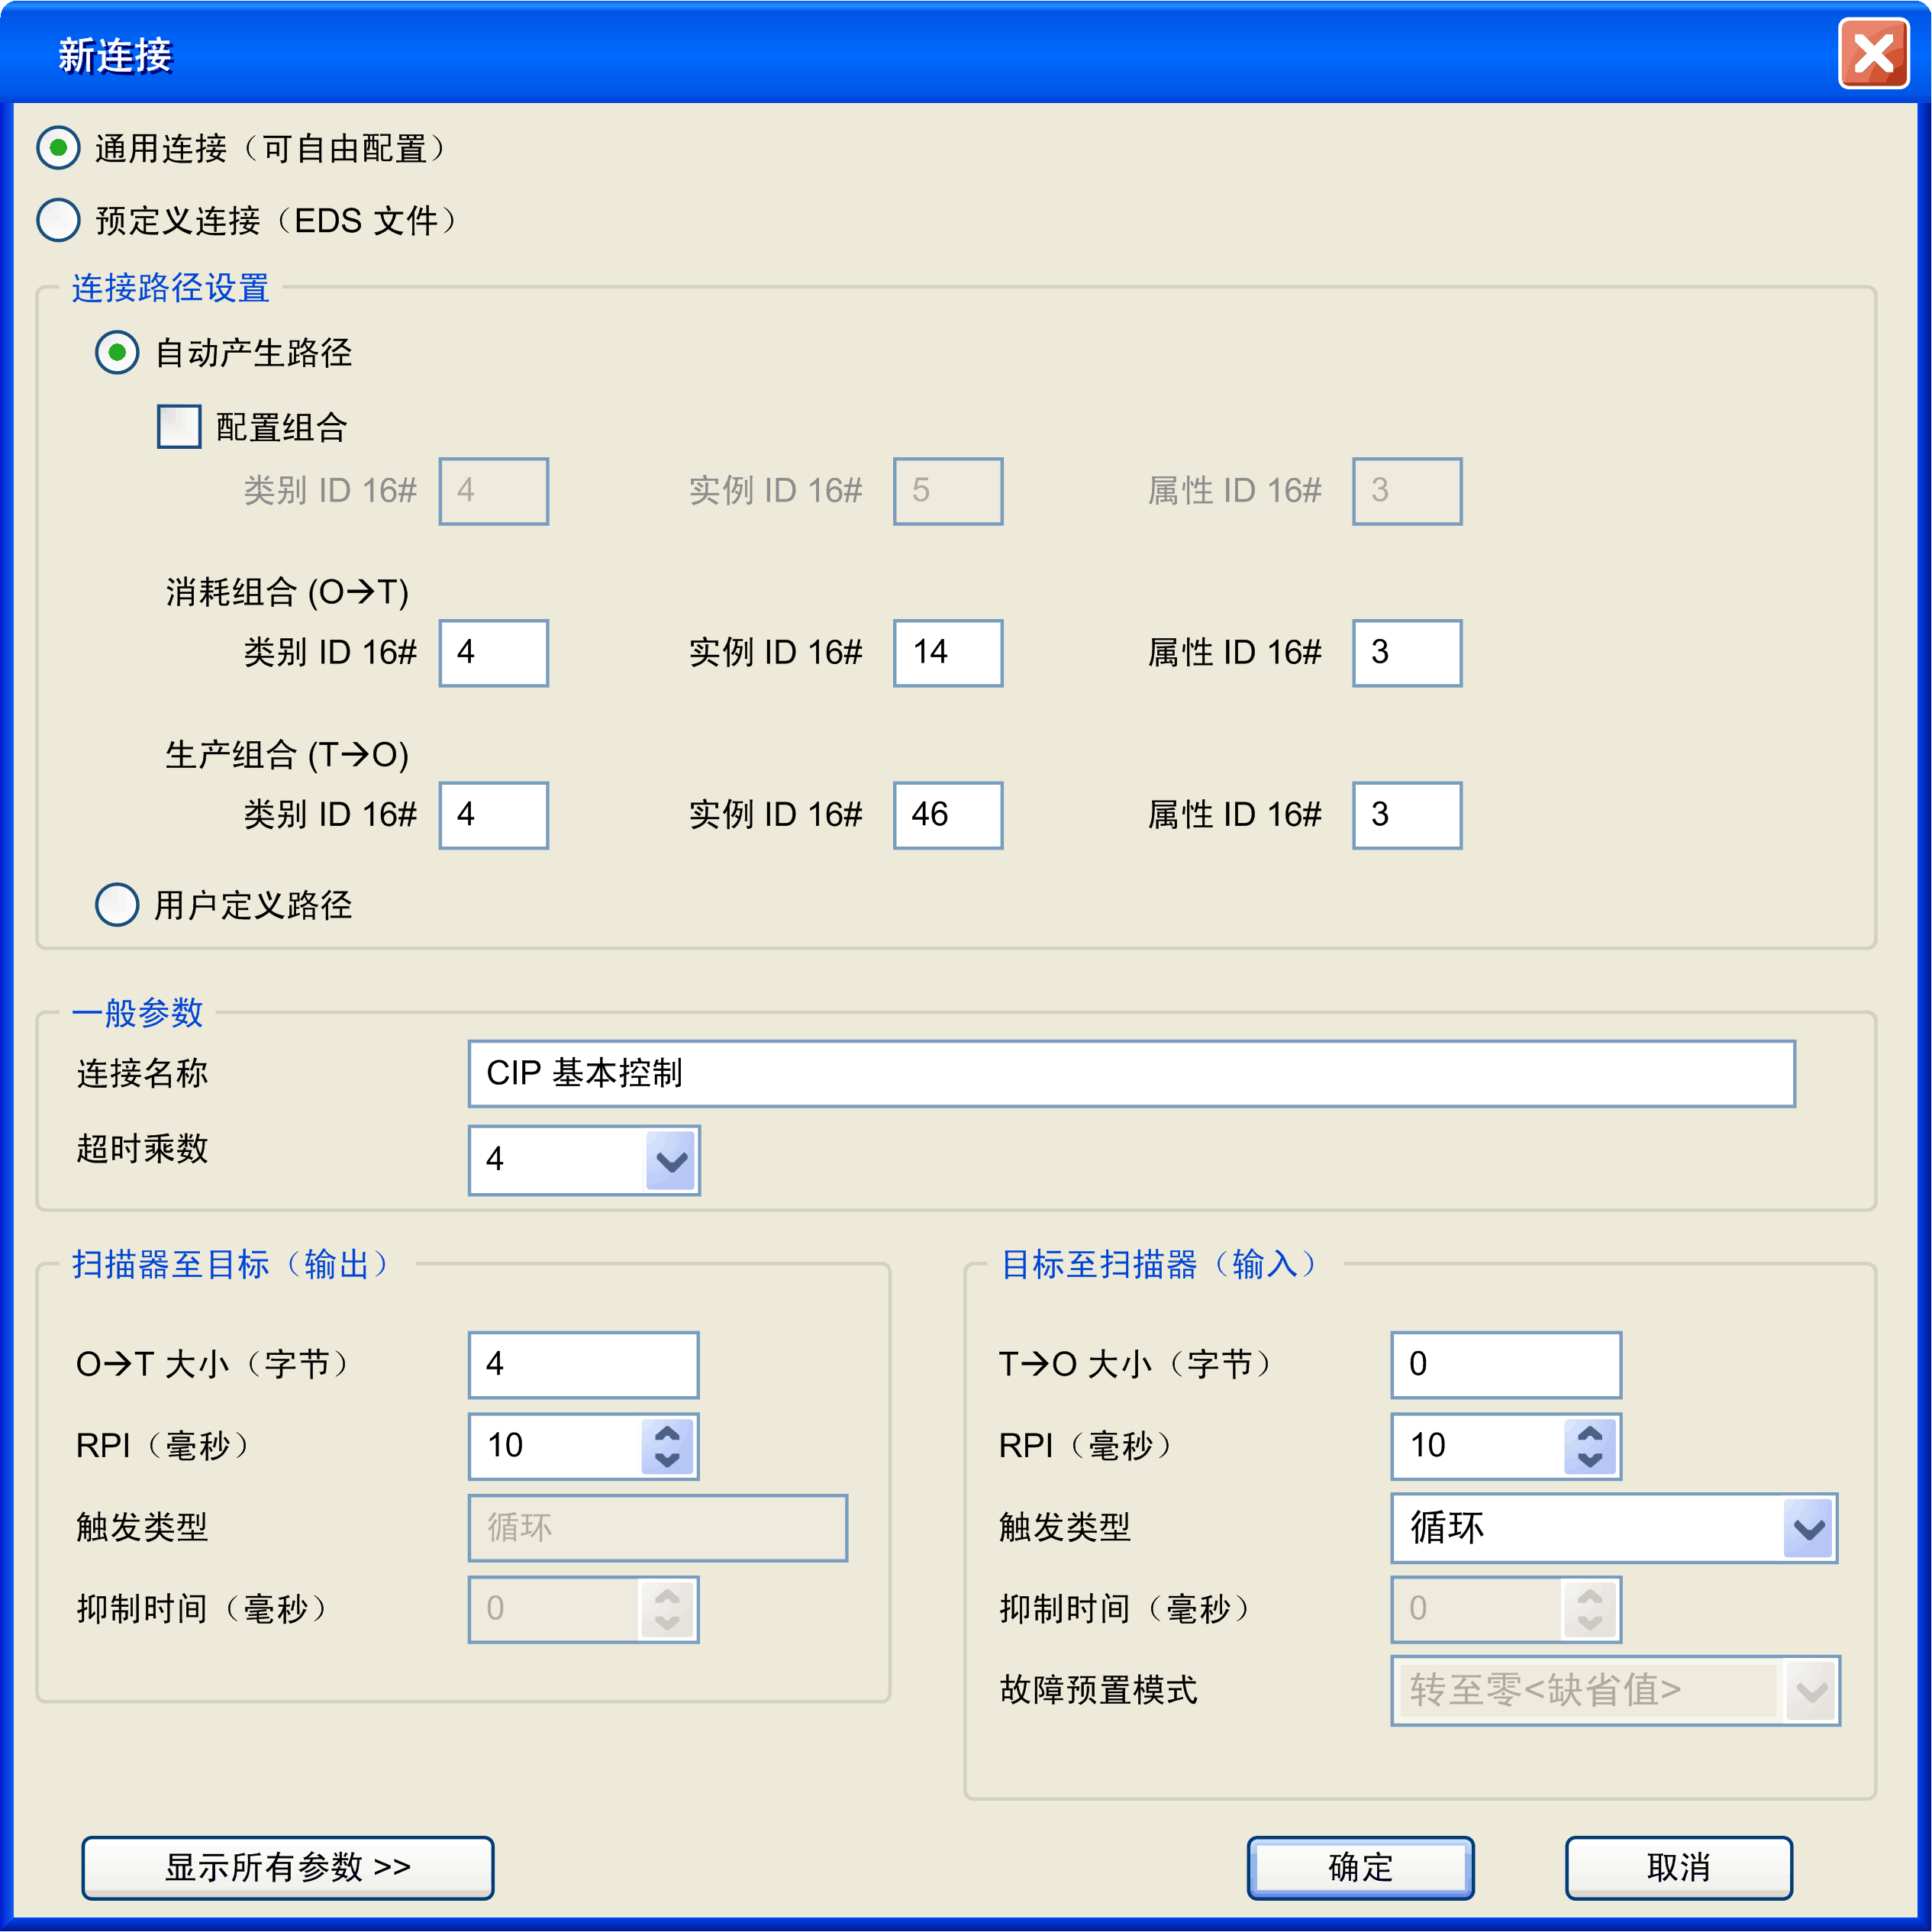Increase output RPI with up arrow

(x=667, y=1434)
